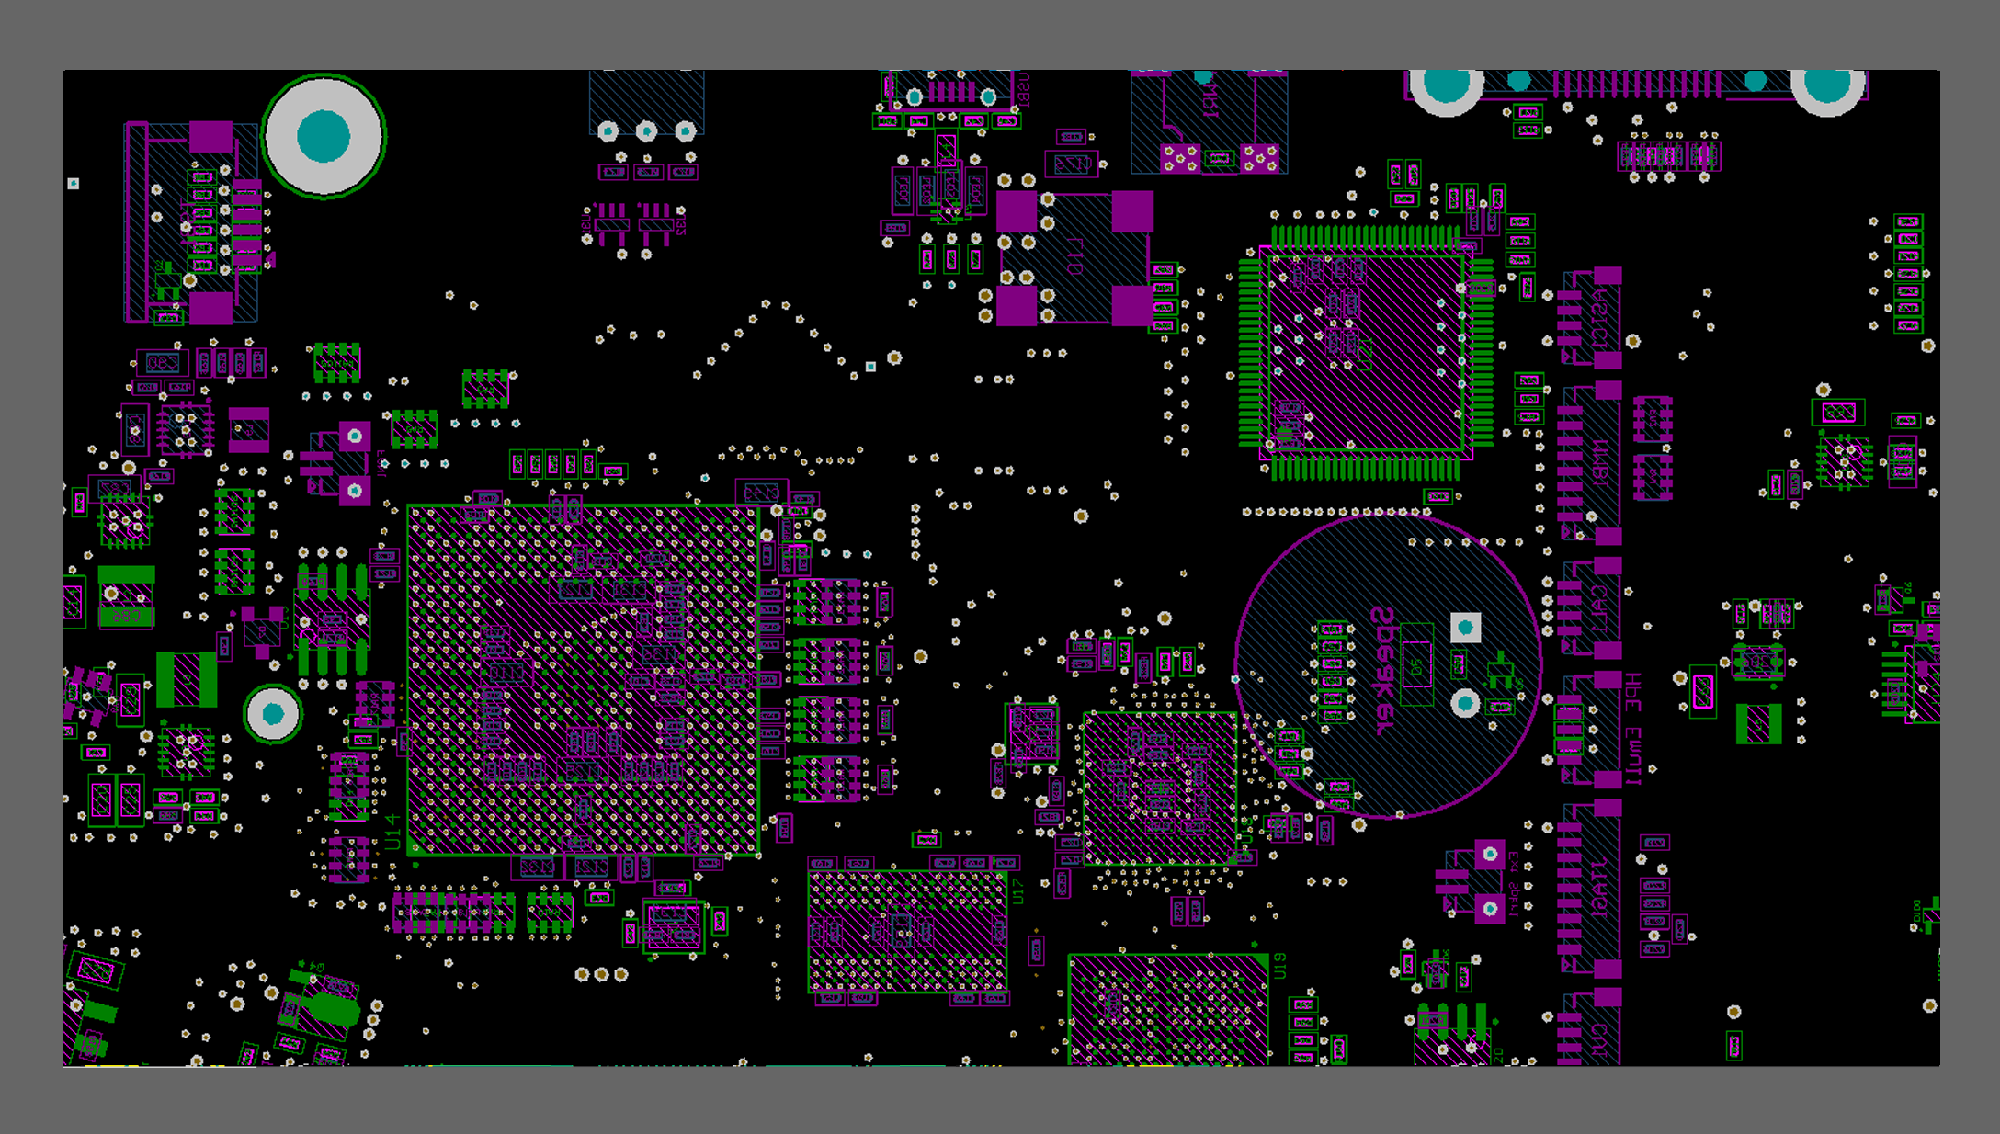Viewport: 2000px width, 1134px height.
Task: Select the F10 four-pad component
Action: coord(1074,258)
